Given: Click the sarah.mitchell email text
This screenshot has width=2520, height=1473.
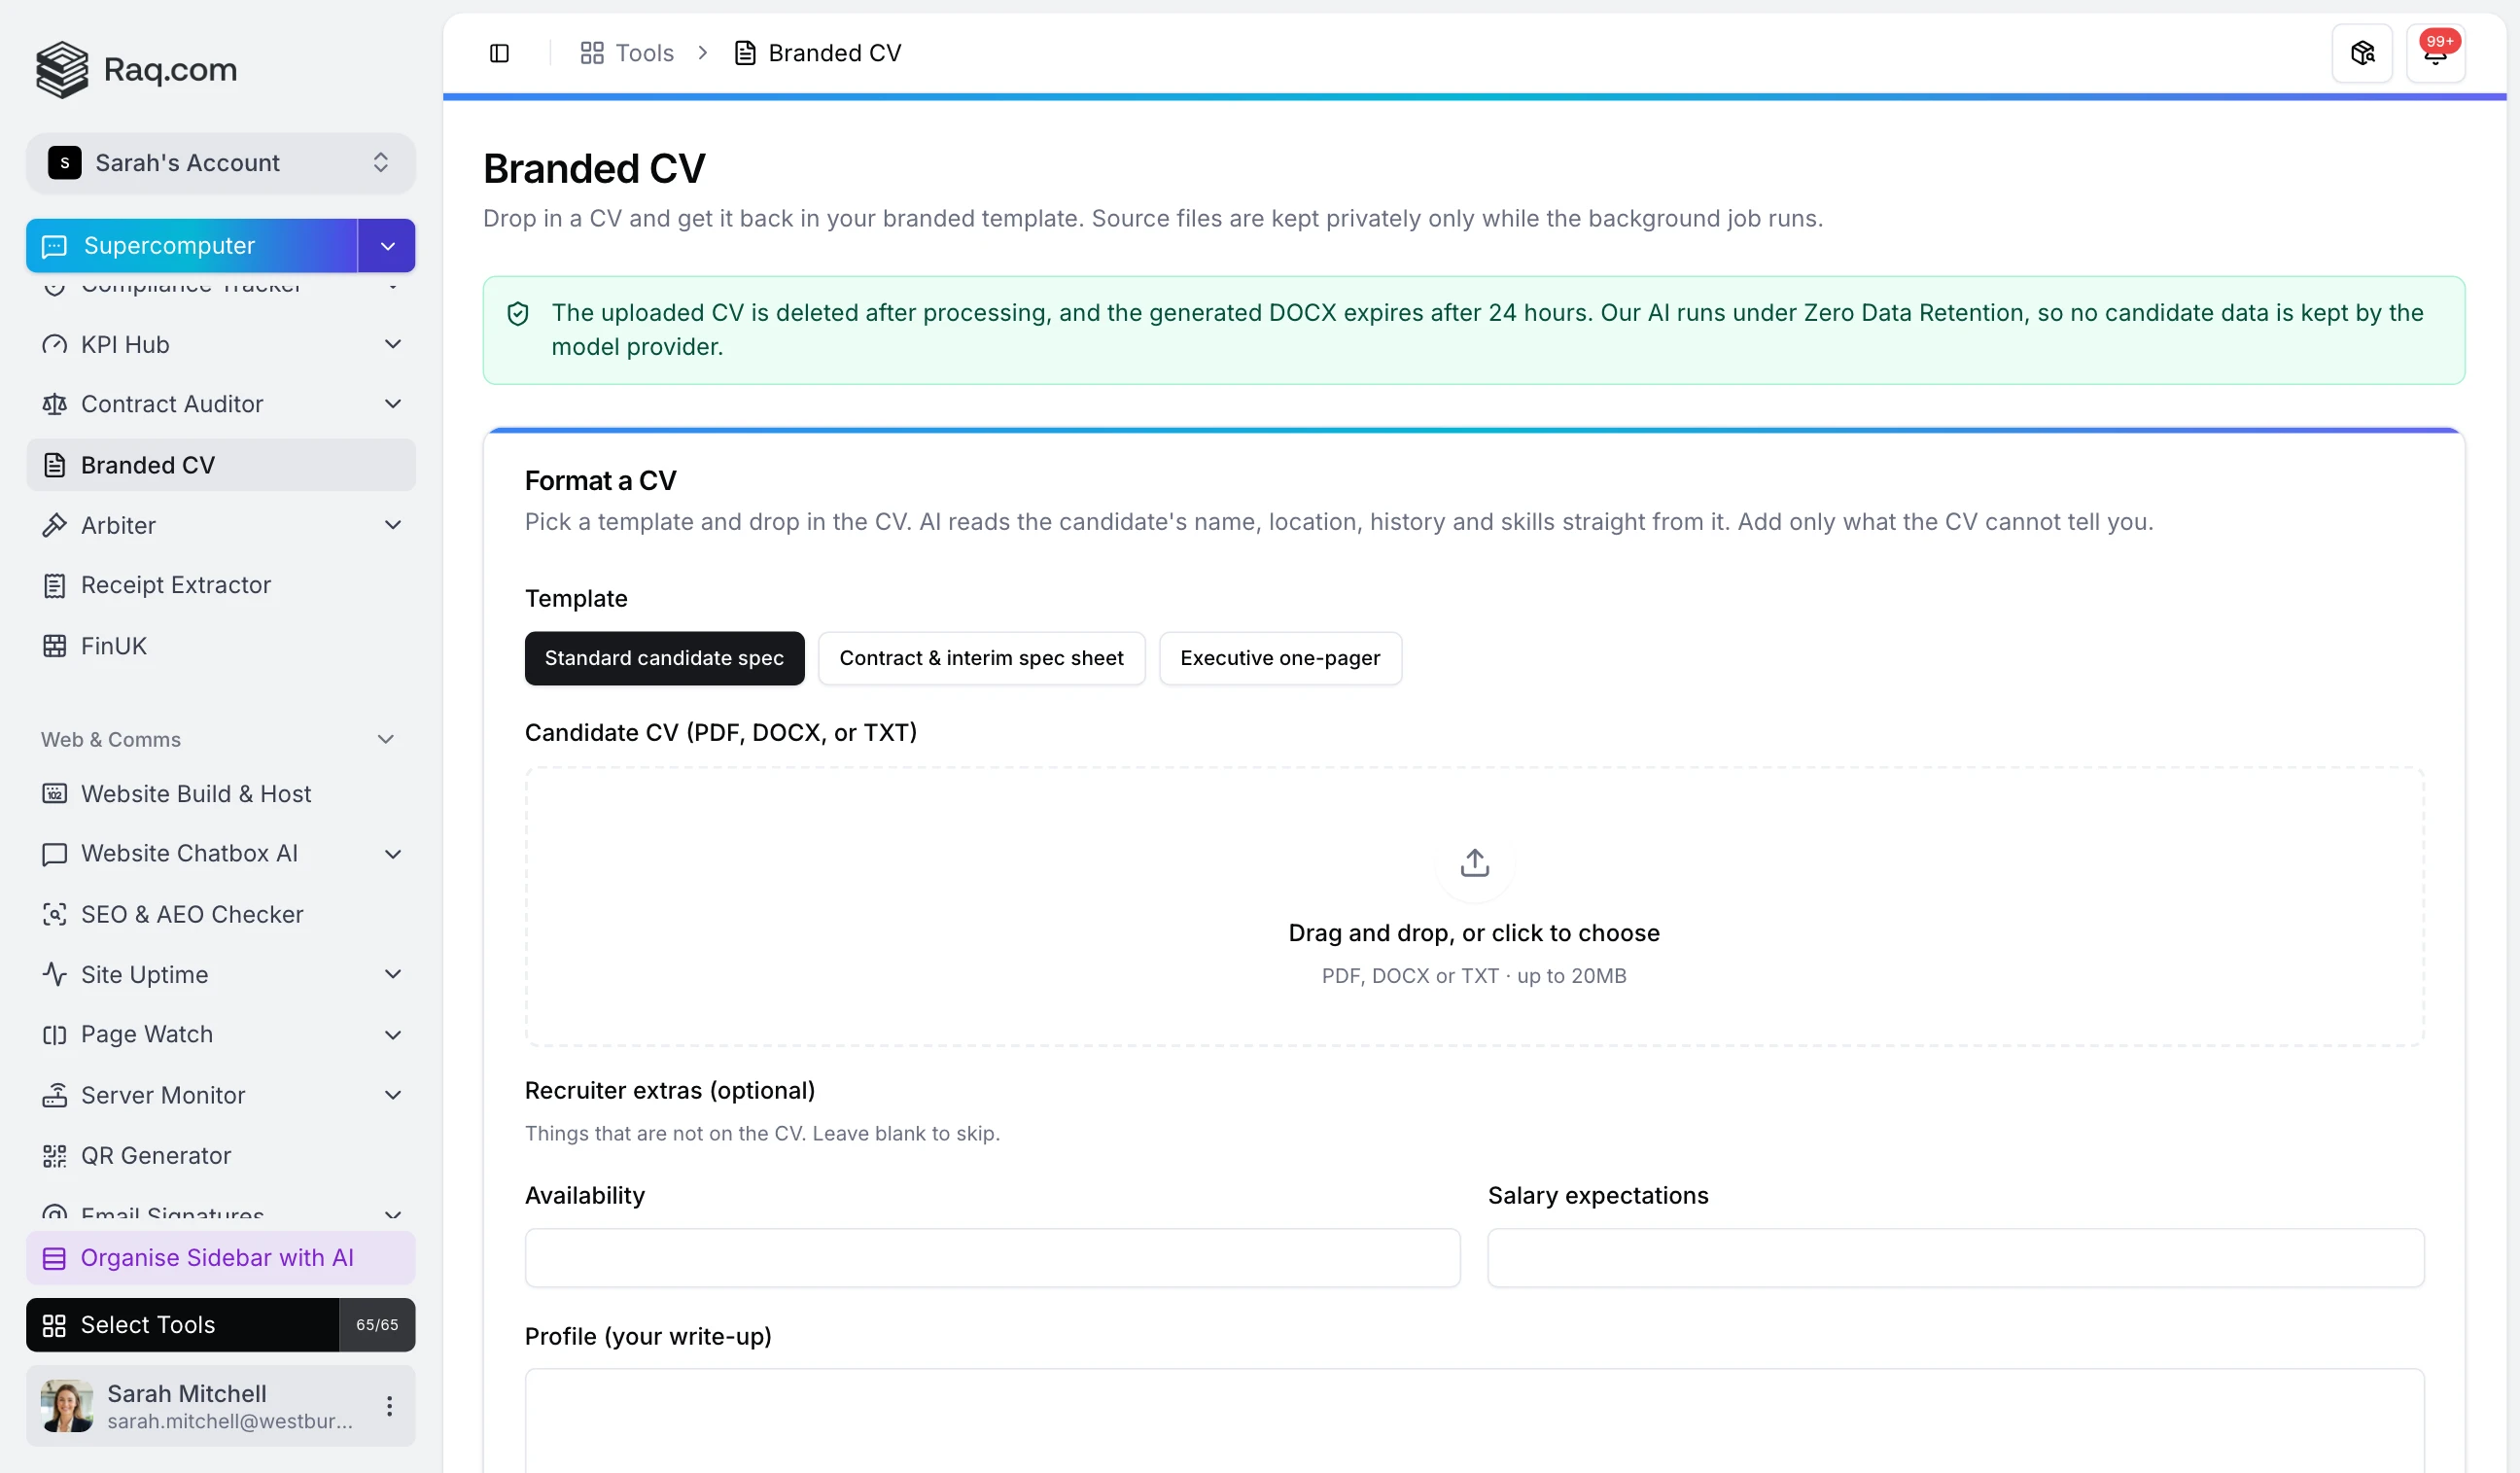Looking at the screenshot, I should 230,1422.
